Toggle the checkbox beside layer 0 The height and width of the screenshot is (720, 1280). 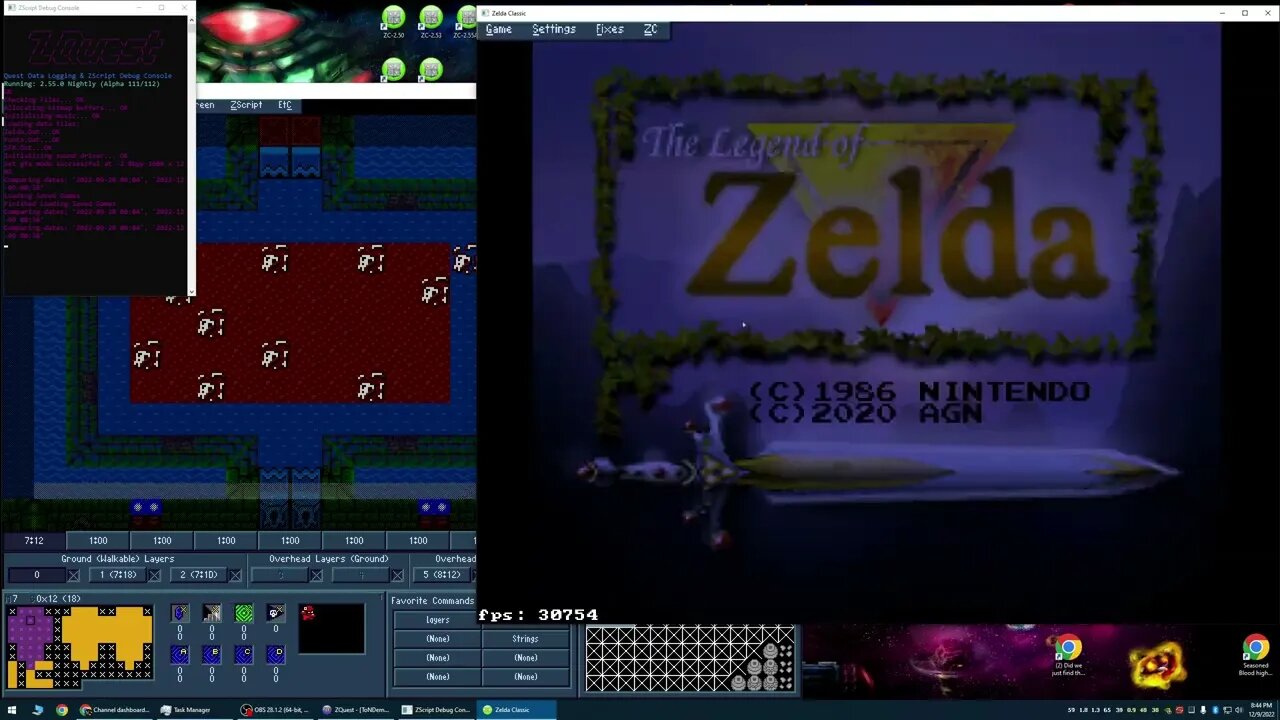[73, 575]
